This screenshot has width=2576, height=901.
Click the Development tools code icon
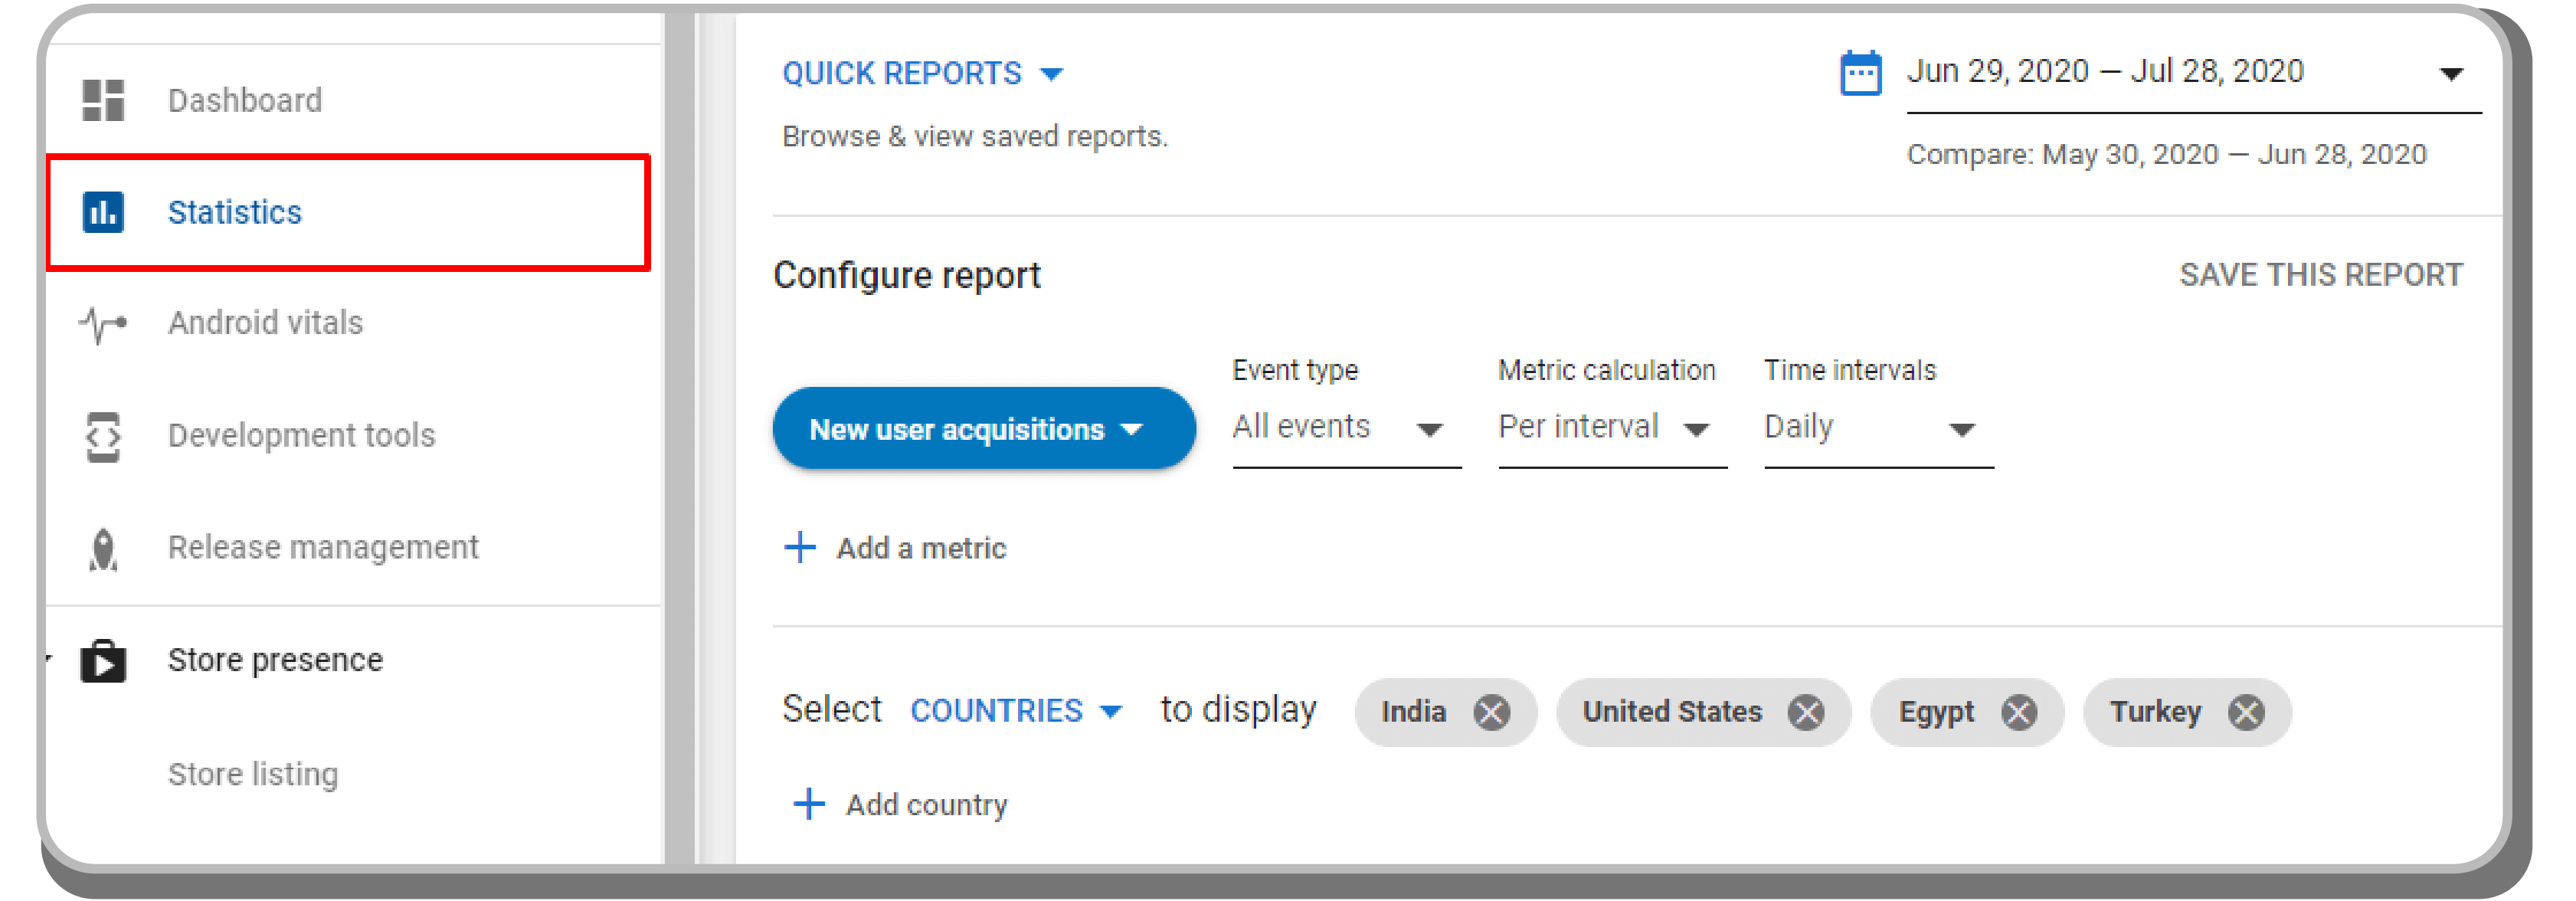[x=103, y=436]
